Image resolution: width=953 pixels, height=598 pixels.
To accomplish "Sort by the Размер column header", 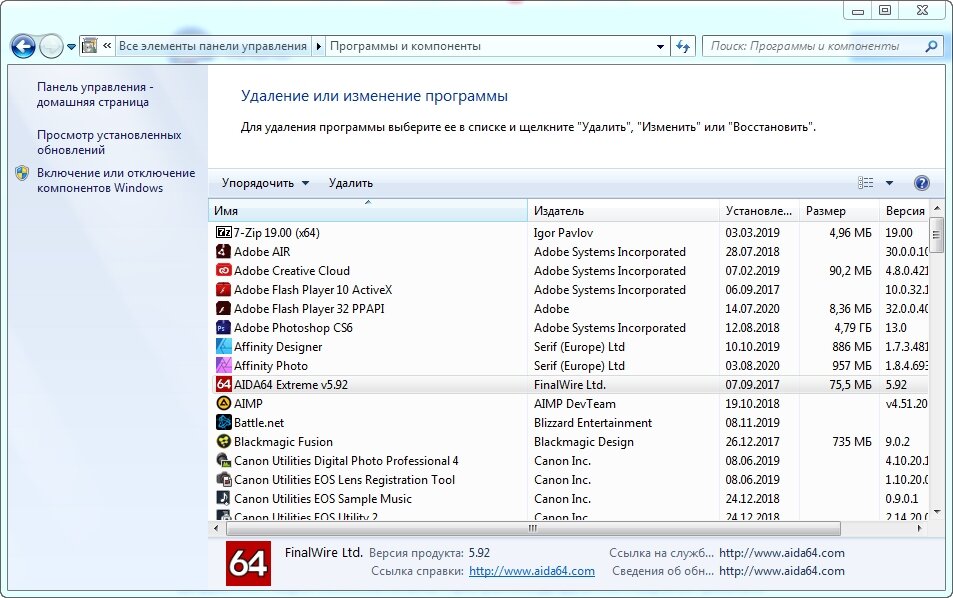I will 839,211.
